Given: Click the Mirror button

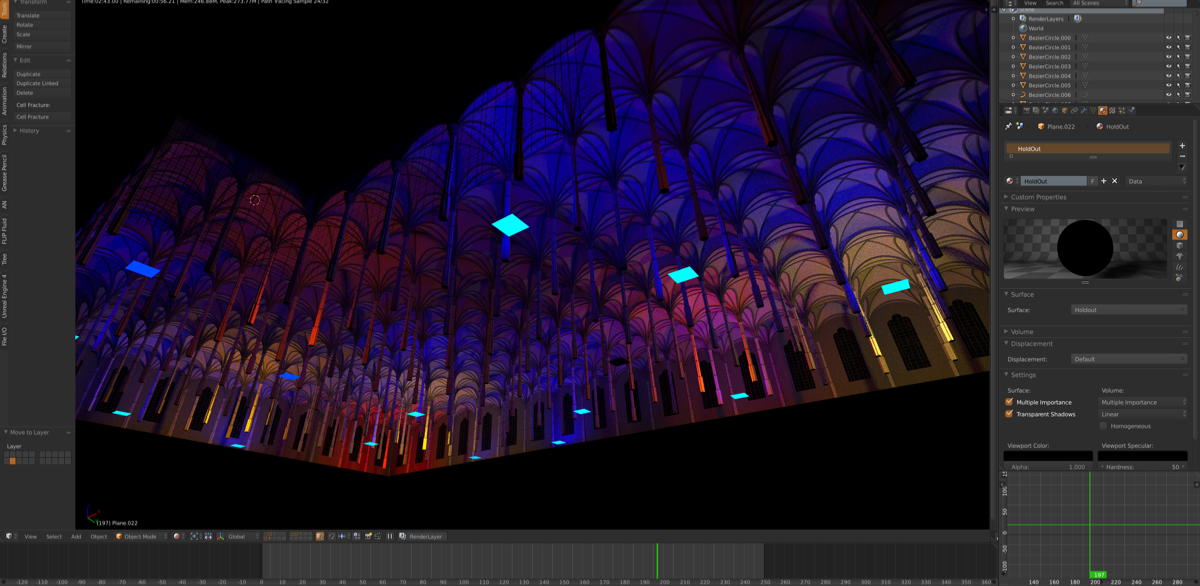Looking at the screenshot, I should point(40,47).
